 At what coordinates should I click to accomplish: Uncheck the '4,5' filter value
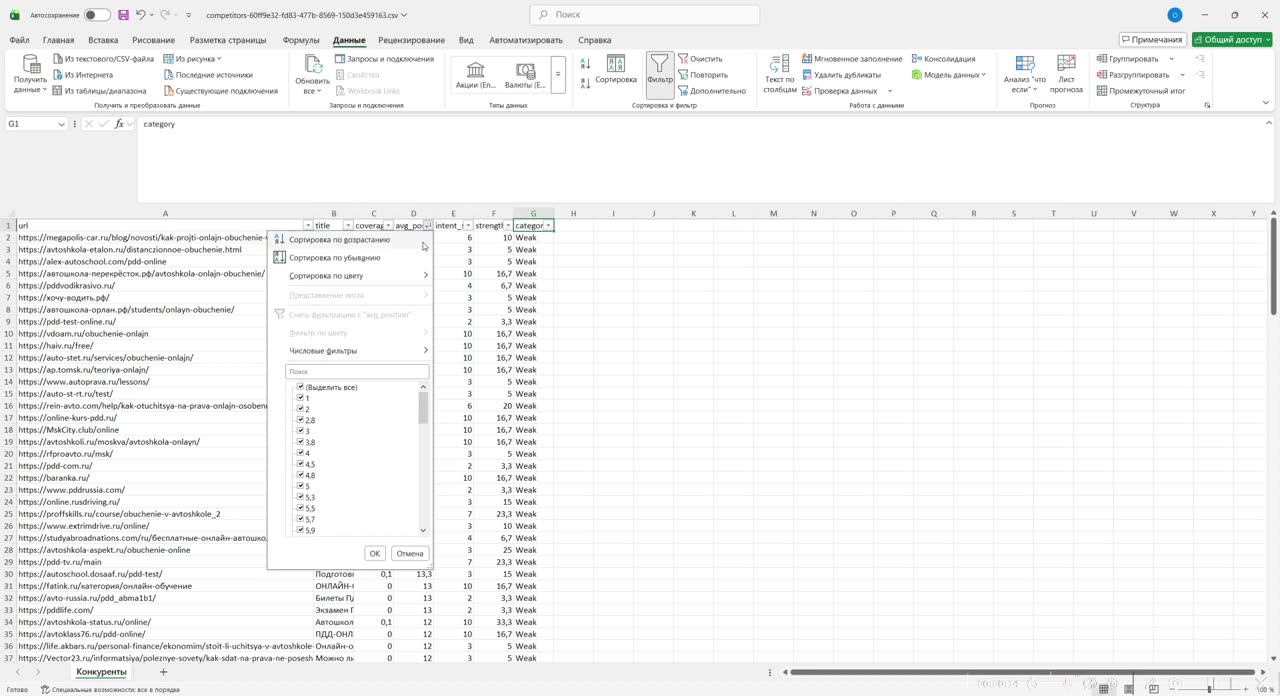[301, 464]
